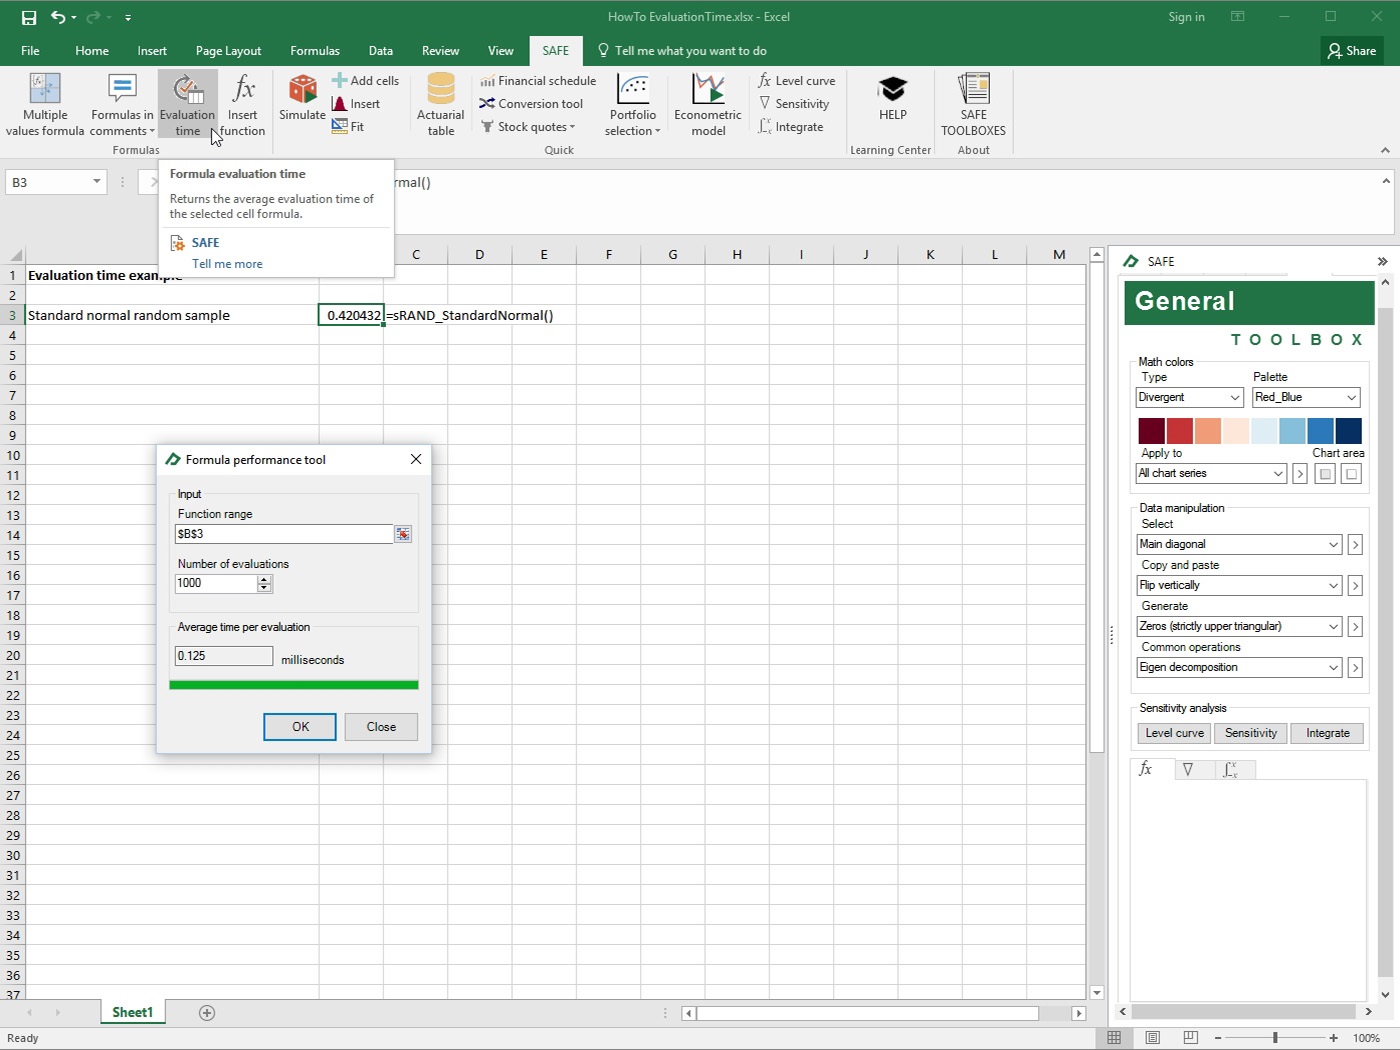Pick range with Function range selector icon
Viewport: 1400px width, 1050px height.
(402, 534)
